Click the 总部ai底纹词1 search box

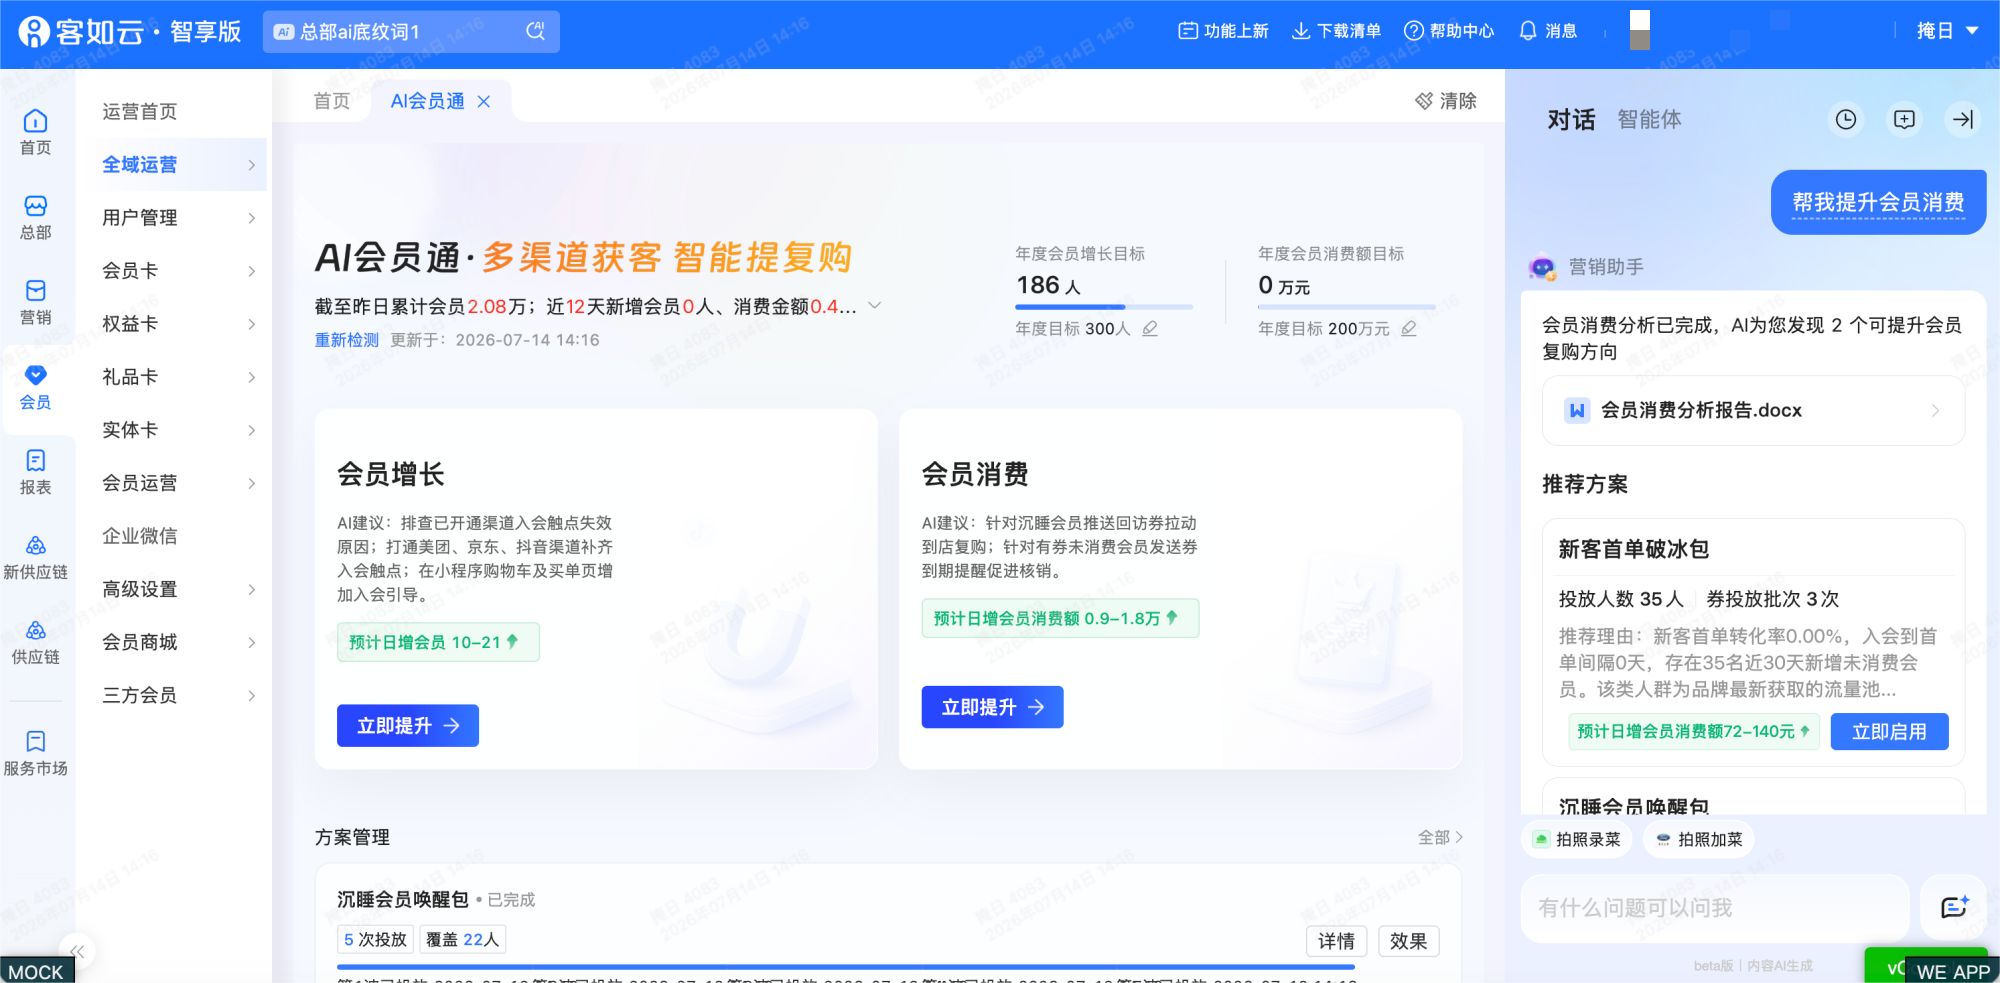(411, 31)
